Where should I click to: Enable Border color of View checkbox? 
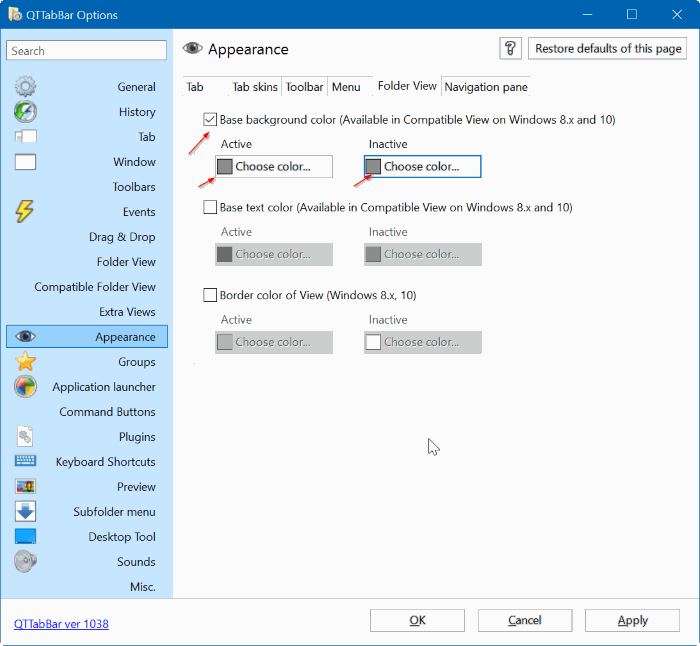[x=210, y=295]
